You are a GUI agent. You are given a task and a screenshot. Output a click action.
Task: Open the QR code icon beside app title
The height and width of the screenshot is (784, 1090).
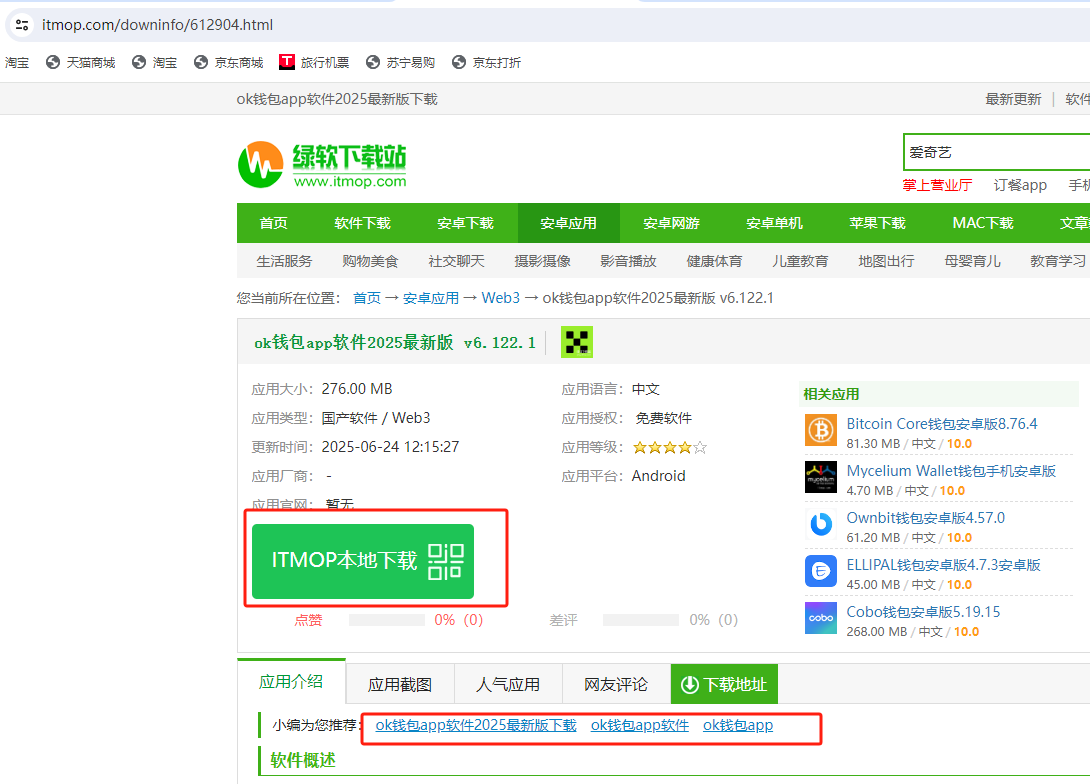[x=576, y=342]
